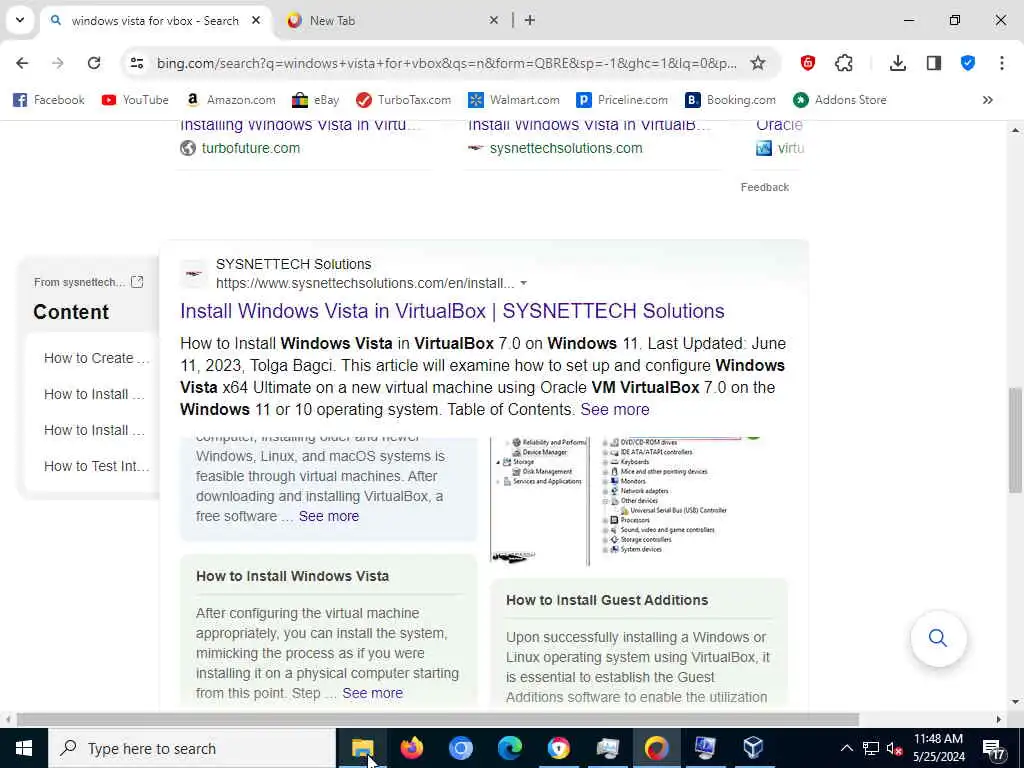This screenshot has height=768, width=1024.
Task: Open the How to Install Guest Additions heading
Action: point(607,600)
